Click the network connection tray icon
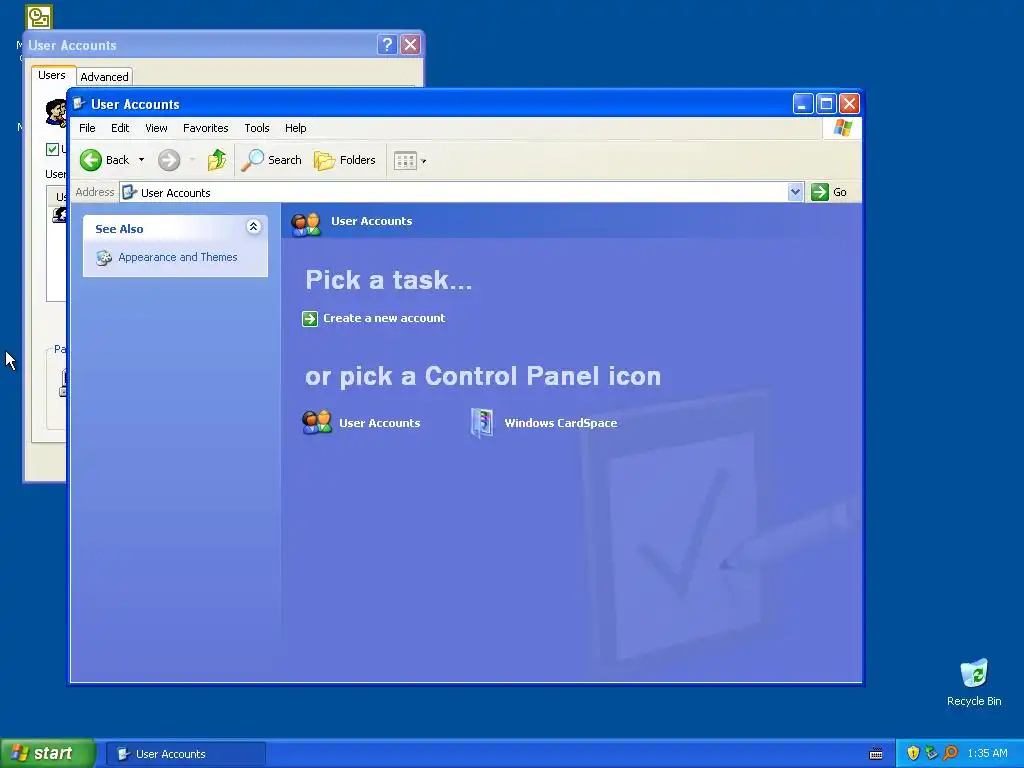Screen dimensions: 1024x768 (931, 753)
